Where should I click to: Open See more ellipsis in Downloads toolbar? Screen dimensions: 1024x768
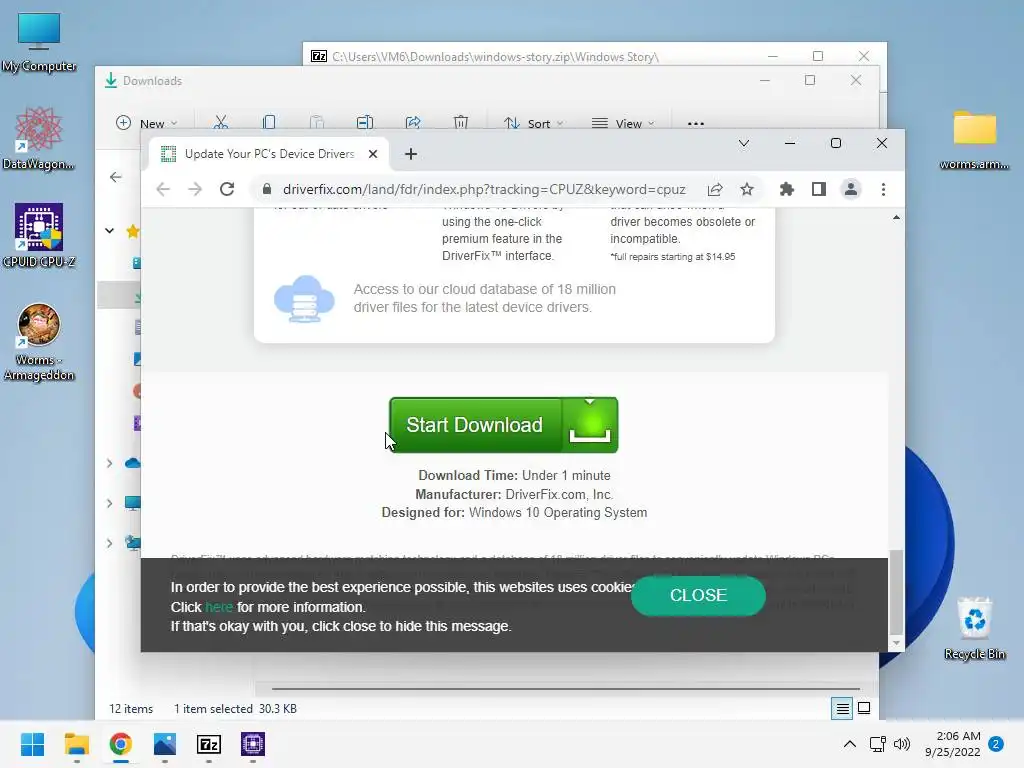click(696, 123)
